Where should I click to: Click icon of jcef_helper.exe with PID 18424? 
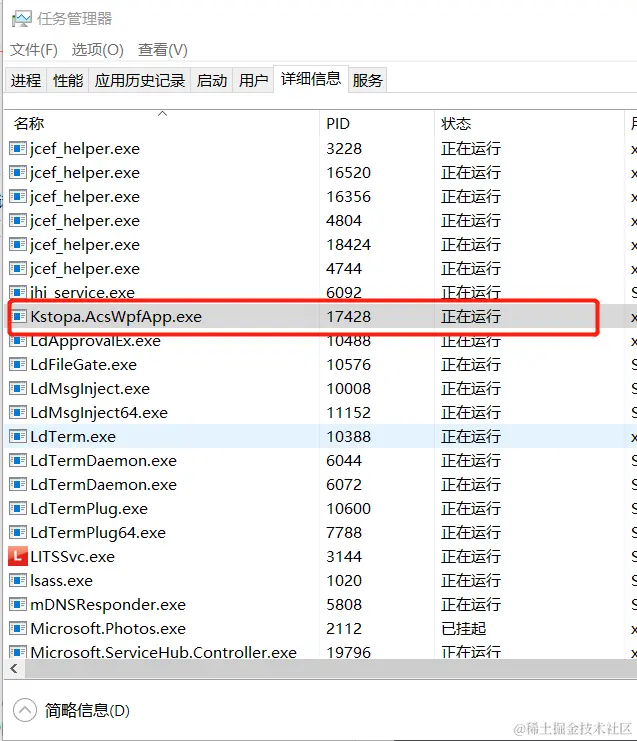[18, 244]
